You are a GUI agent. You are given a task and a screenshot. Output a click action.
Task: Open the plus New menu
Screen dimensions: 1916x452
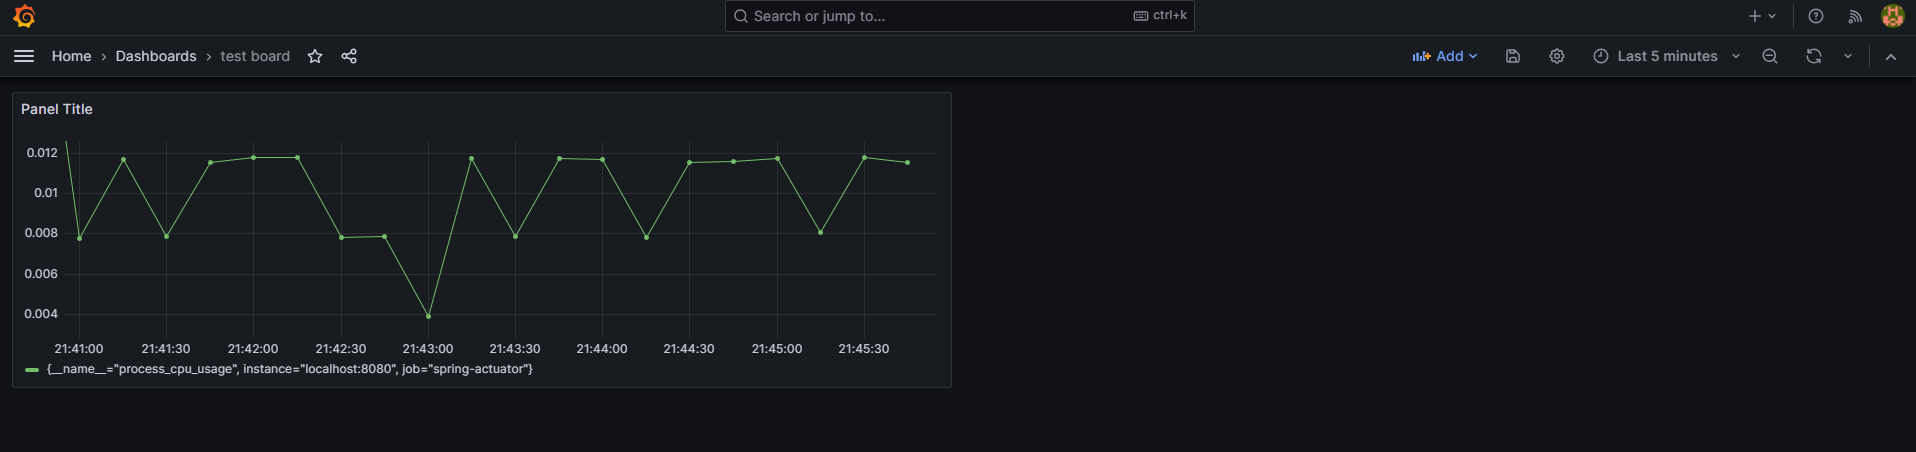[1762, 16]
